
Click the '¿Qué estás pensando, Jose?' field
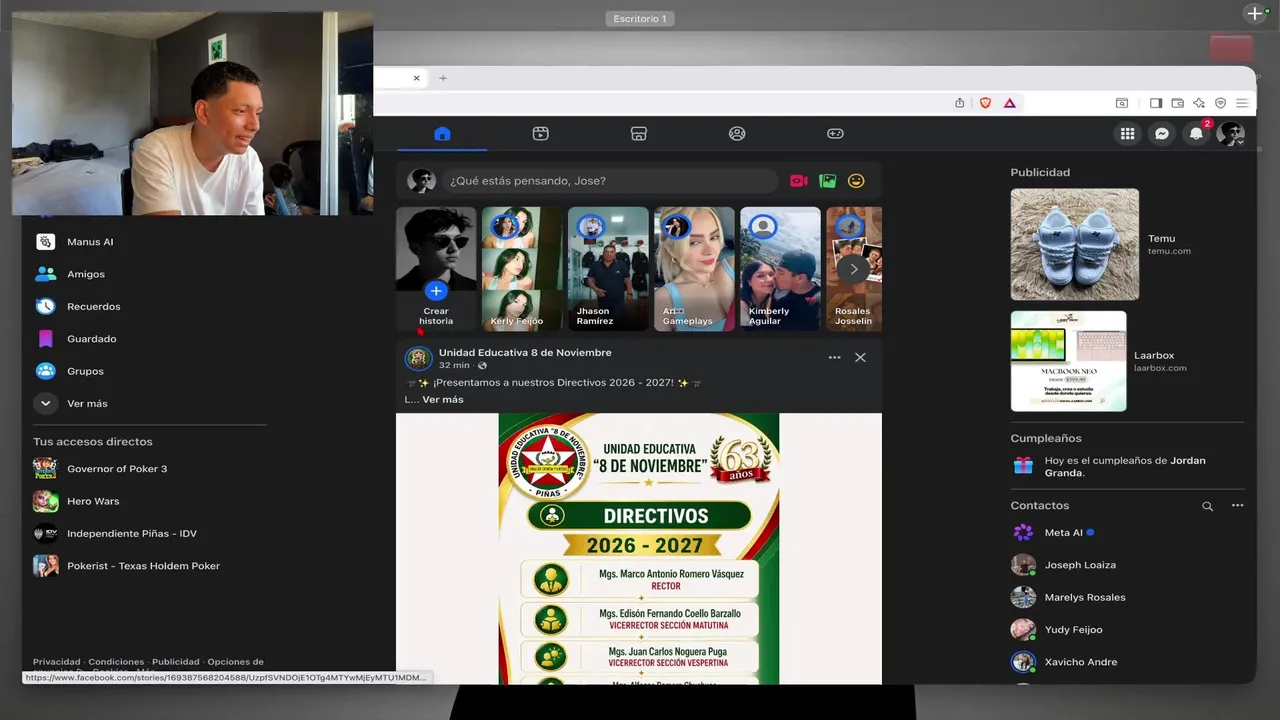(x=610, y=181)
